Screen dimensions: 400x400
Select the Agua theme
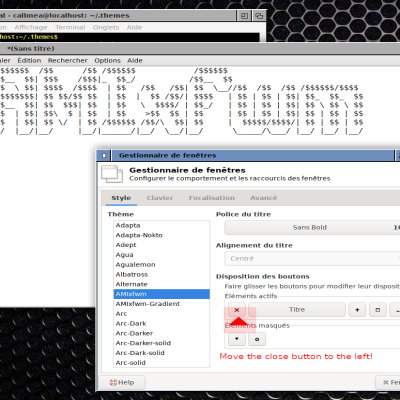click(x=161, y=255)
